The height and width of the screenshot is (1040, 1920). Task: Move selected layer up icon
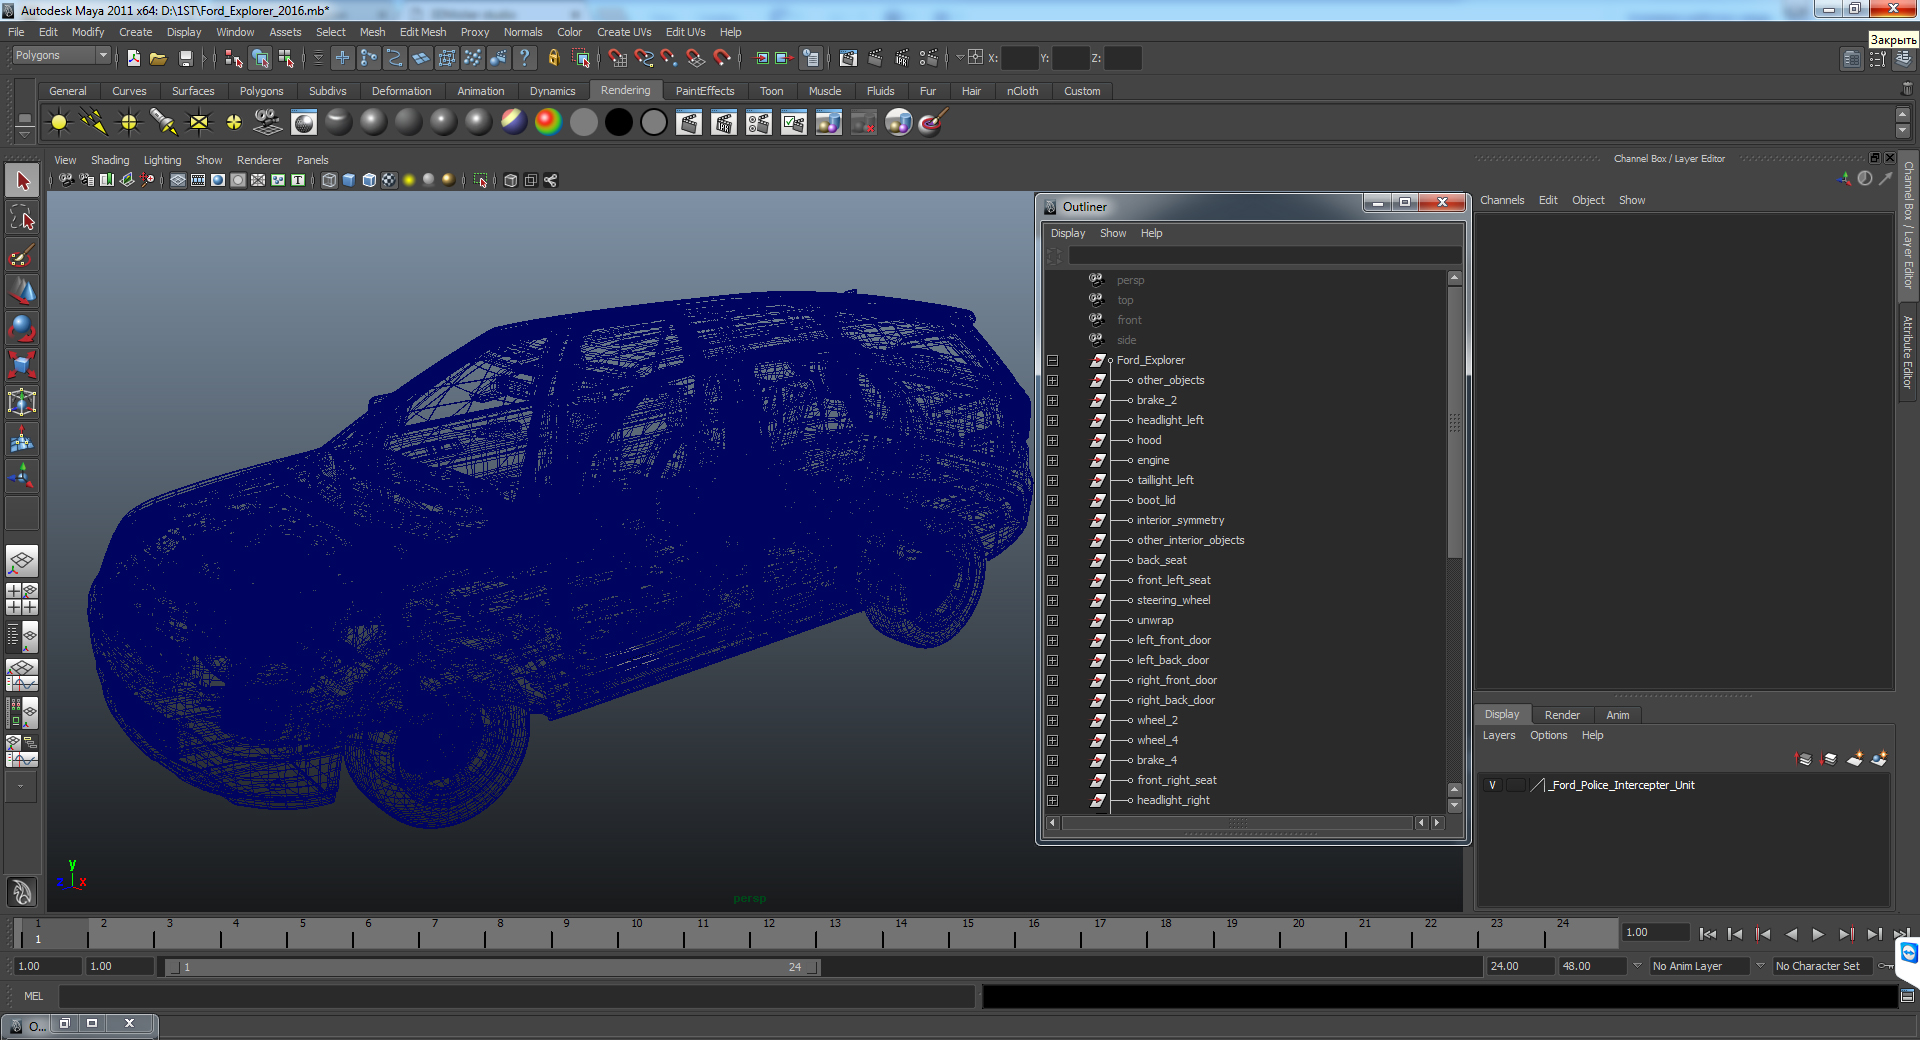(1804, 759)
